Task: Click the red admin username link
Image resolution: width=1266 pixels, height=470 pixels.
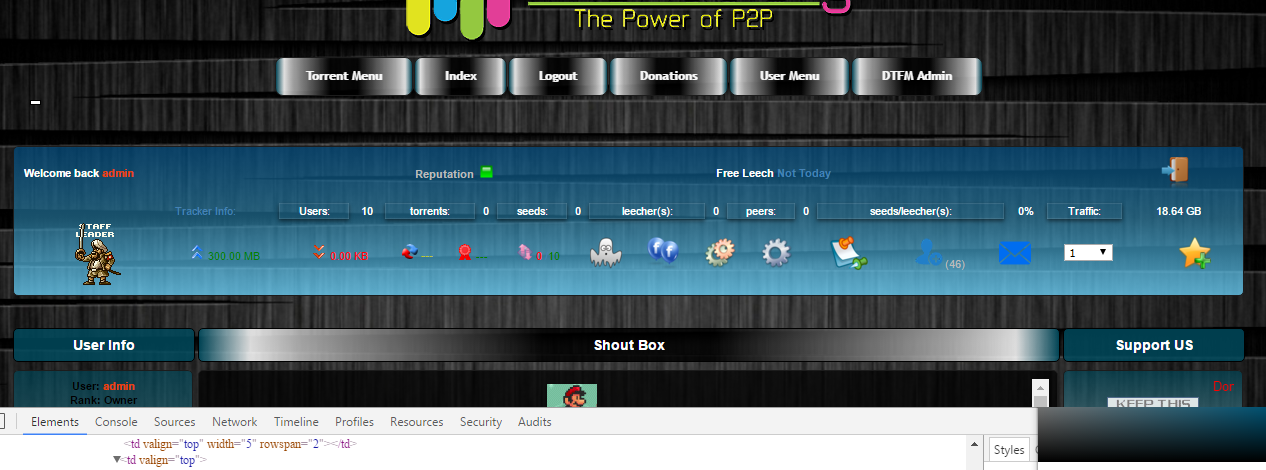Action: click(118, 173)
